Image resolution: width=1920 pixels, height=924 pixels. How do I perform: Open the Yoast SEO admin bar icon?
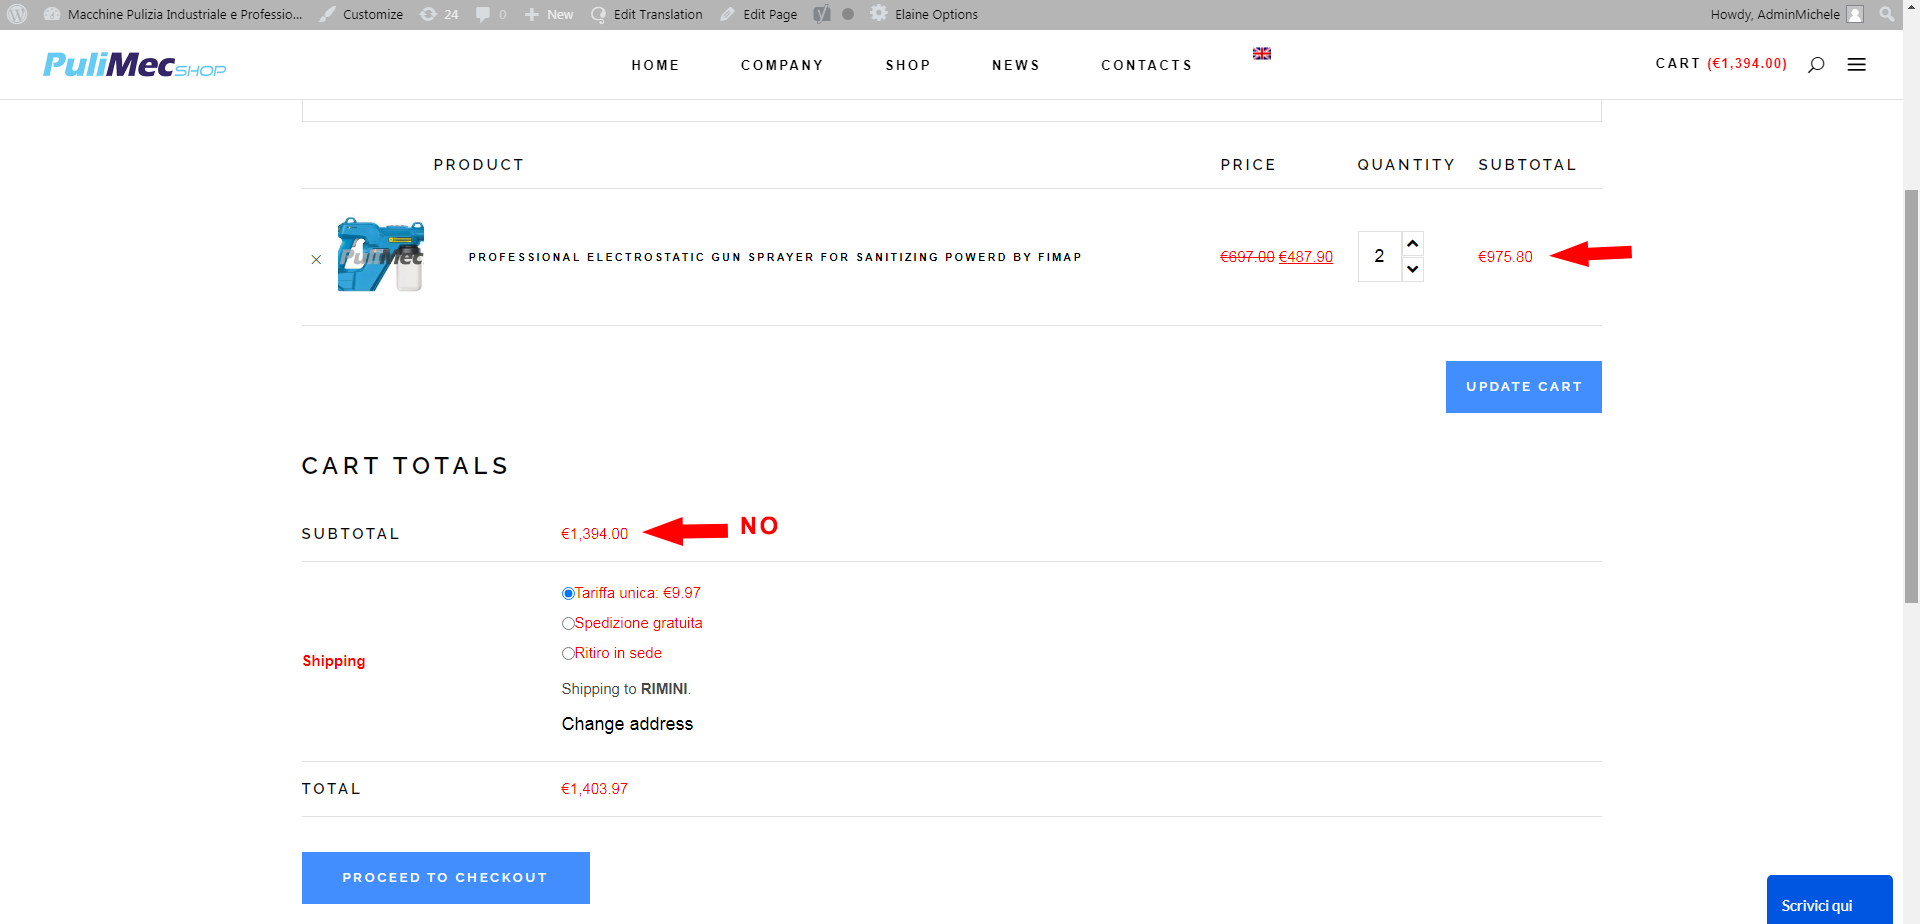(x=822, y=14)
